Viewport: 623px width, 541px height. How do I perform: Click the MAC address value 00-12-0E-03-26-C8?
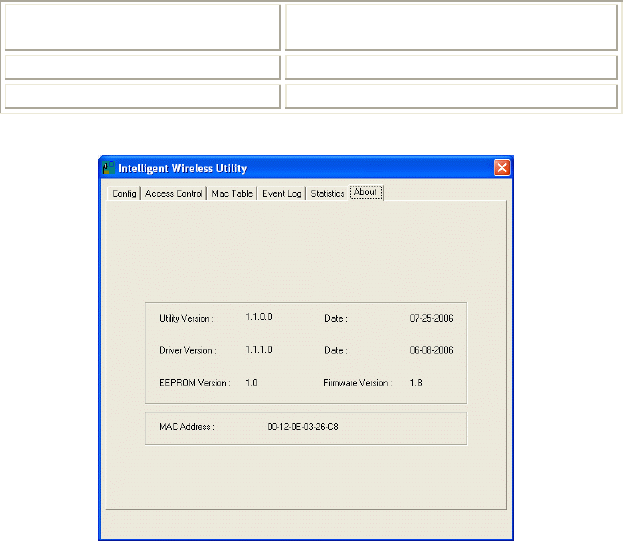coord(309,426)
